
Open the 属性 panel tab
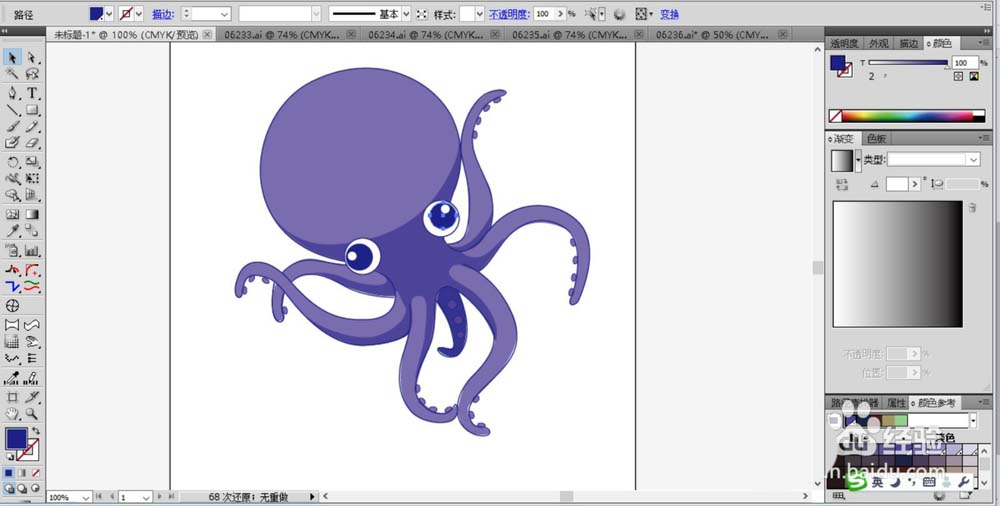896,403
